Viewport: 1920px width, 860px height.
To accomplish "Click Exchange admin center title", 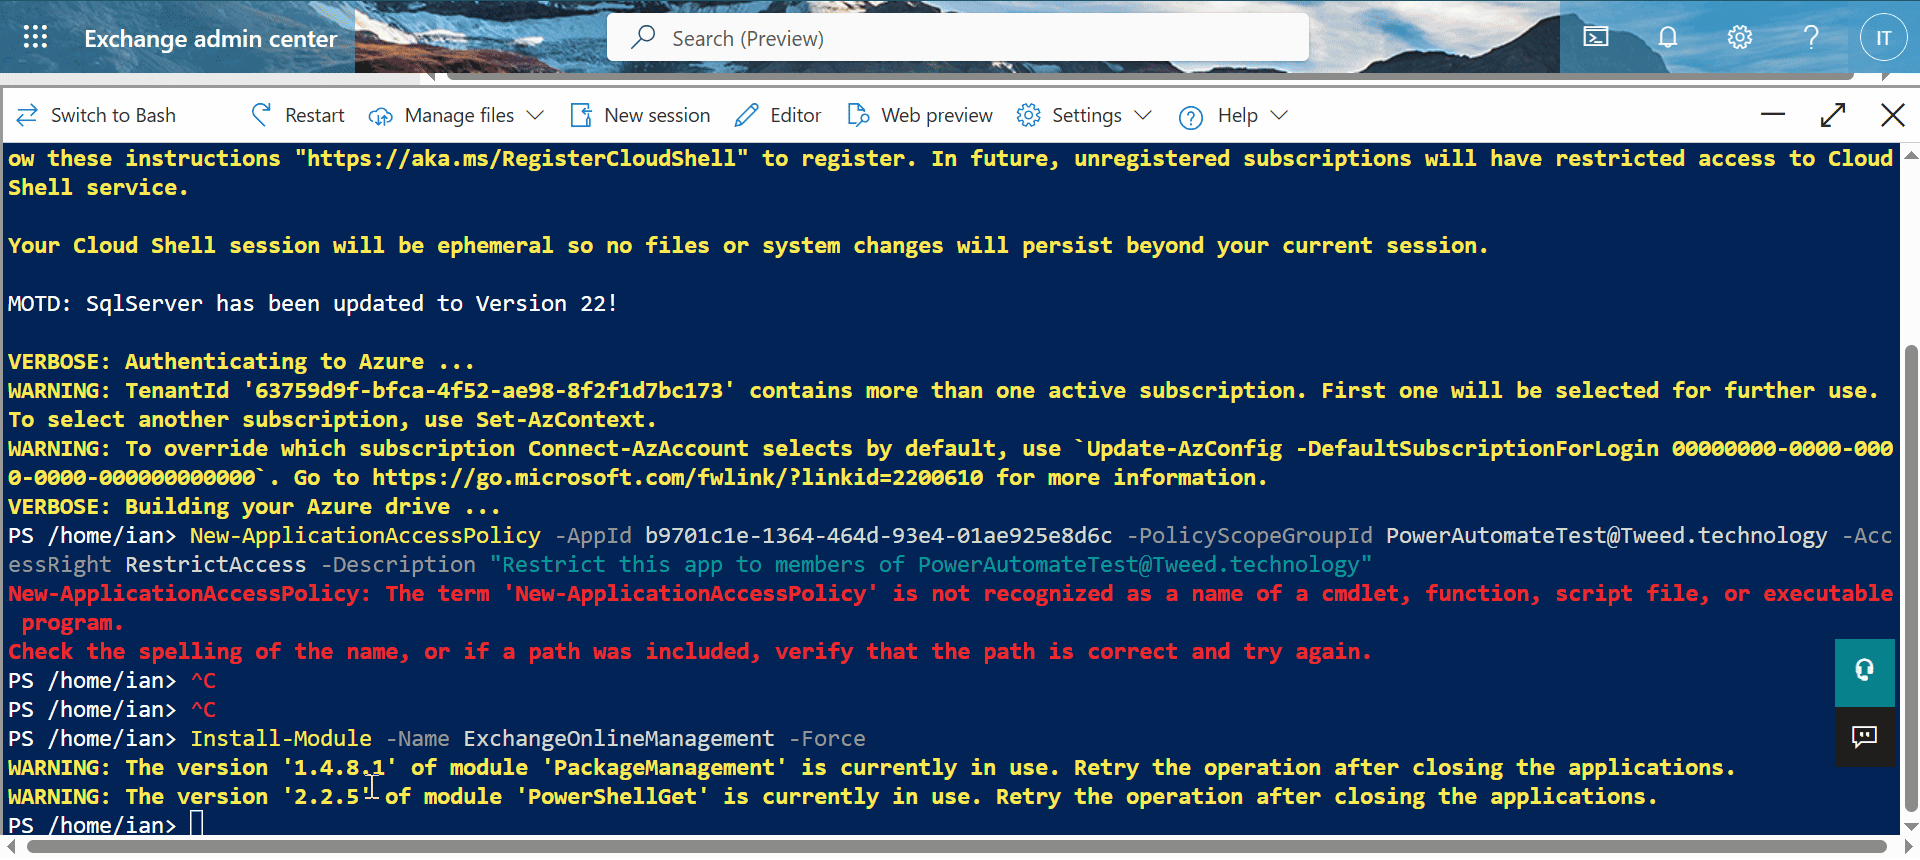I will pos(210,39).
